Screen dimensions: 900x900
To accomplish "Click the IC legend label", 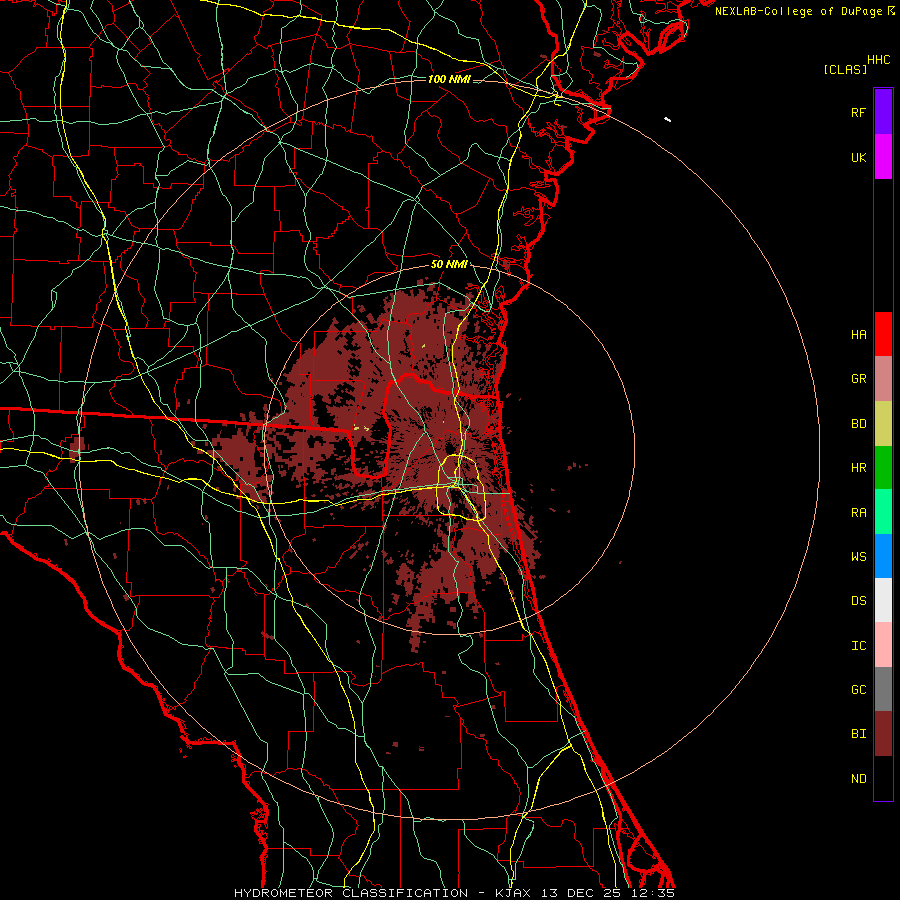I will pyautogui.click(x=859, y=646).
